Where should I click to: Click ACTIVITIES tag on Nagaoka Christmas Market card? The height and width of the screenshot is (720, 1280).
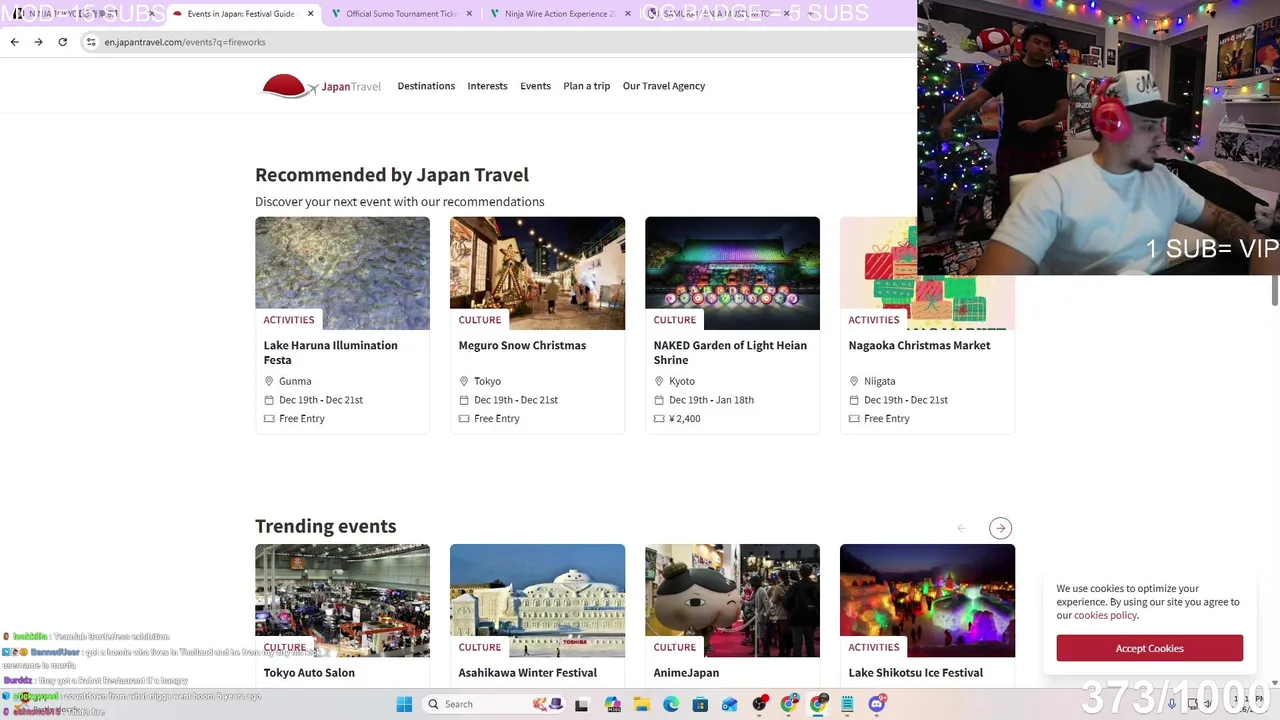[874, 320]
